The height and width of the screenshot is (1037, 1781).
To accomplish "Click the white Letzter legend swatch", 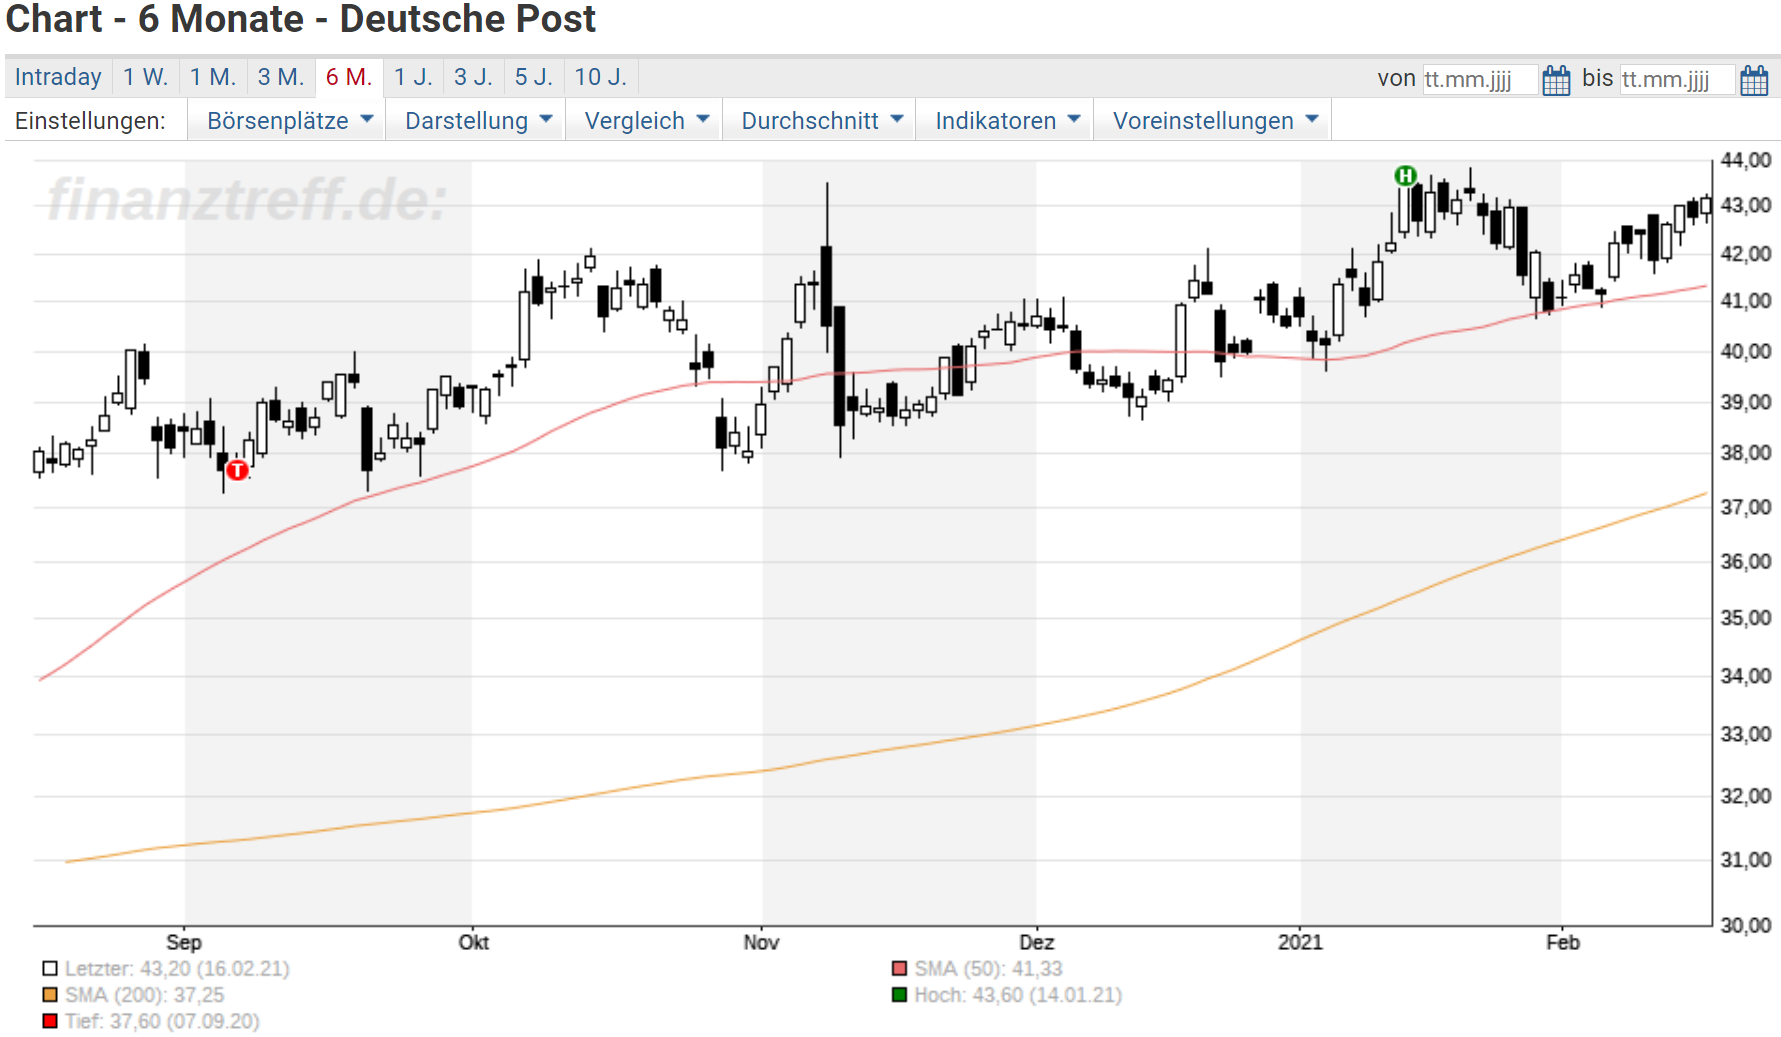I will tap(50, 969).
